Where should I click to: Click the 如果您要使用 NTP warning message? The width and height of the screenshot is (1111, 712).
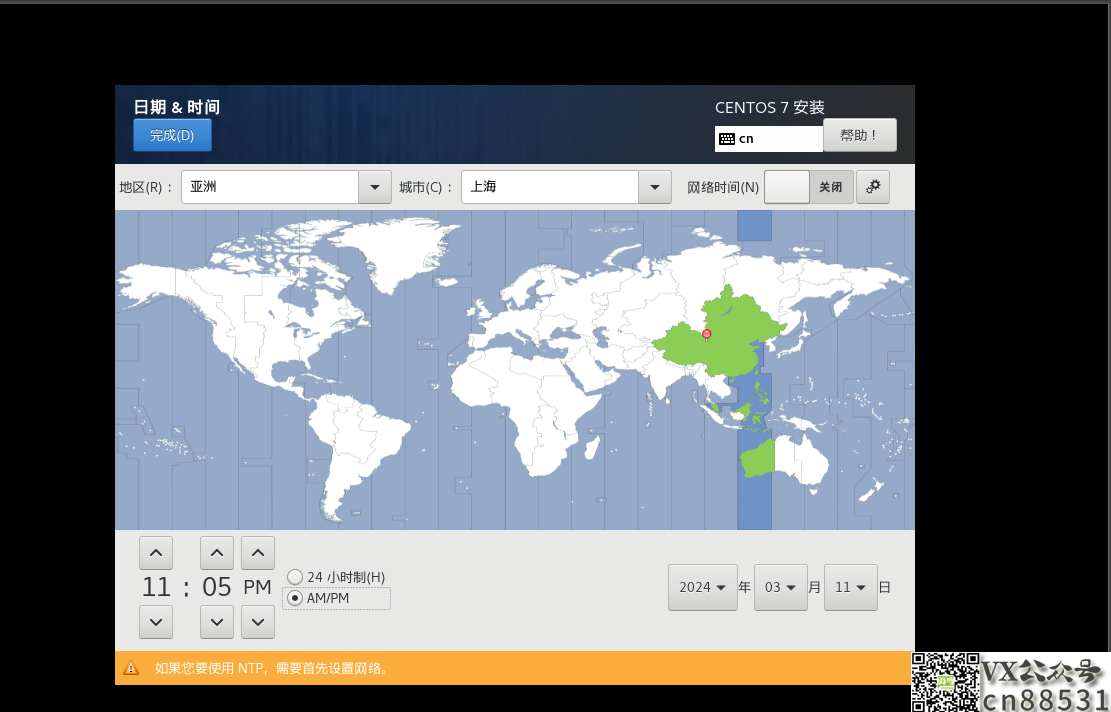click(271, 668)
